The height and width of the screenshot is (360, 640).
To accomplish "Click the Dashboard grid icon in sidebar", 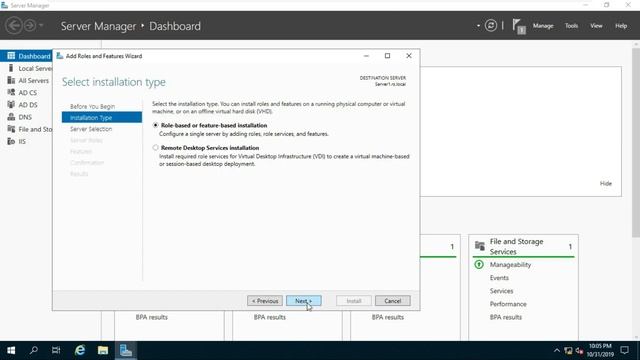I will tap(11, 56).
